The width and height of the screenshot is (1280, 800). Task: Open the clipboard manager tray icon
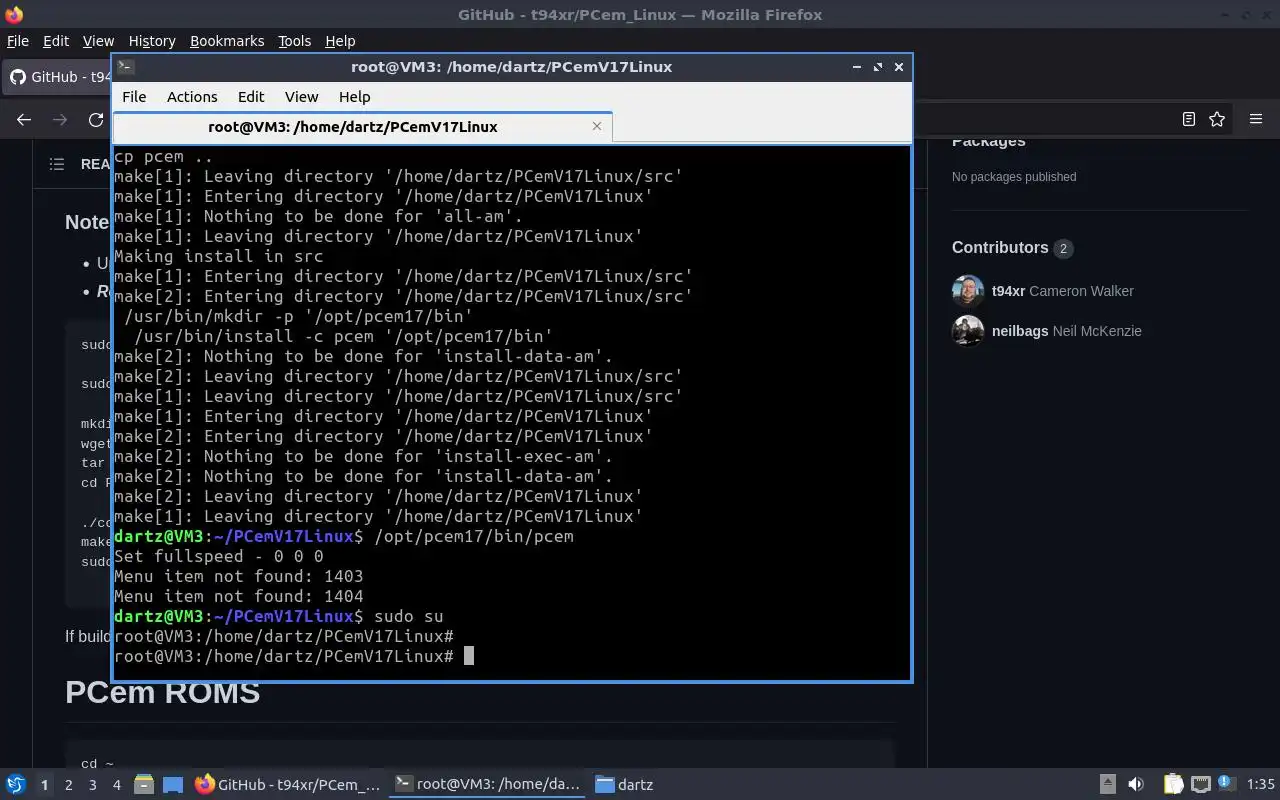click(x=1173, y=785)
